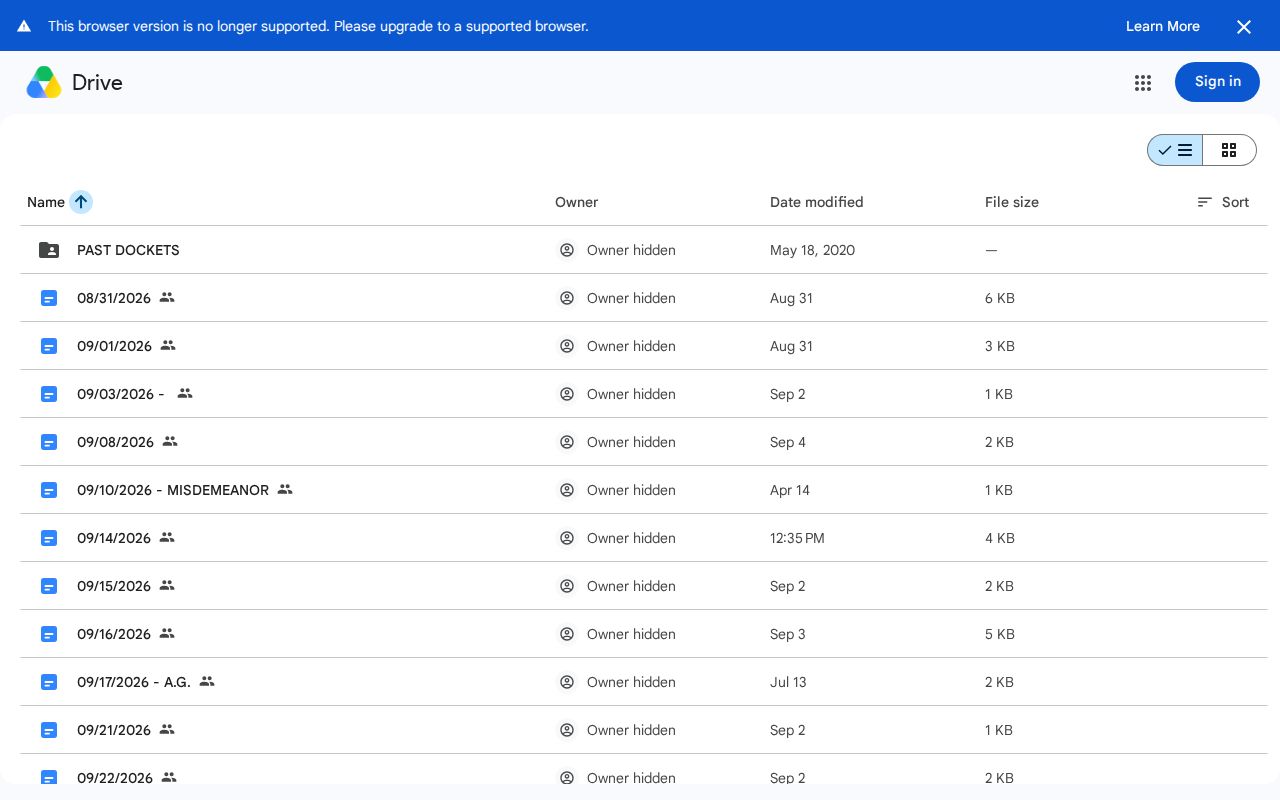Click the warning triangle icon in banner
The image size is (1280, 800).
coord(24,26)
